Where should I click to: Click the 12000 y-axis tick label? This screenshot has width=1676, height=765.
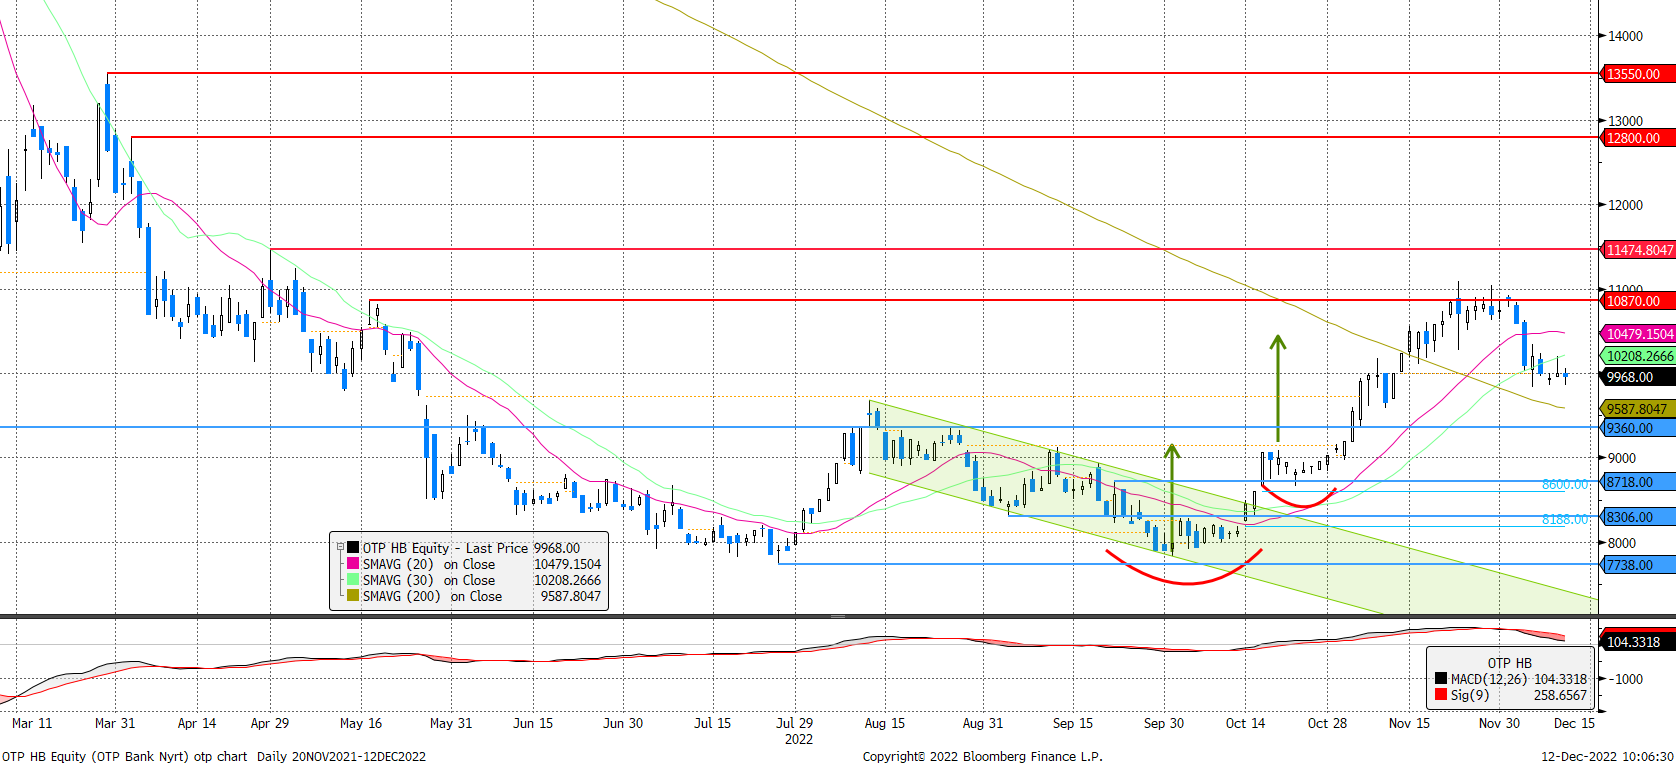[x=1625, y=205]
